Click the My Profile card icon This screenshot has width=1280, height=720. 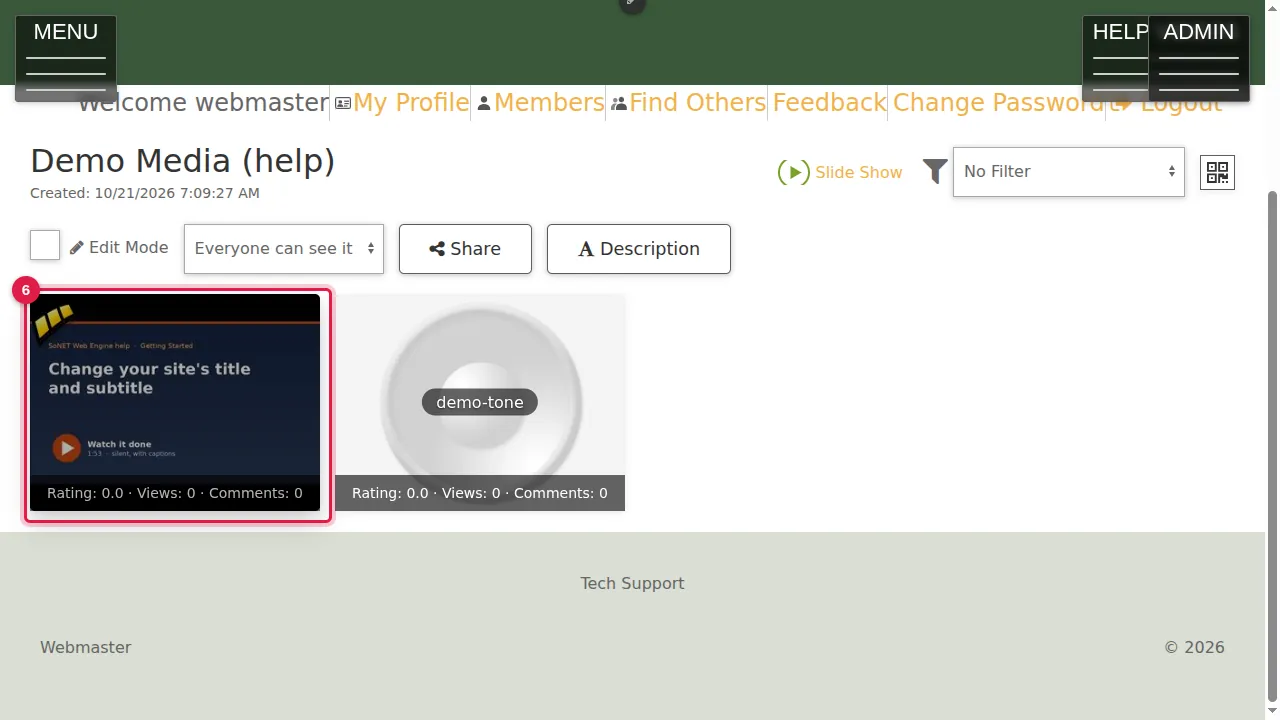click(343, 103)
